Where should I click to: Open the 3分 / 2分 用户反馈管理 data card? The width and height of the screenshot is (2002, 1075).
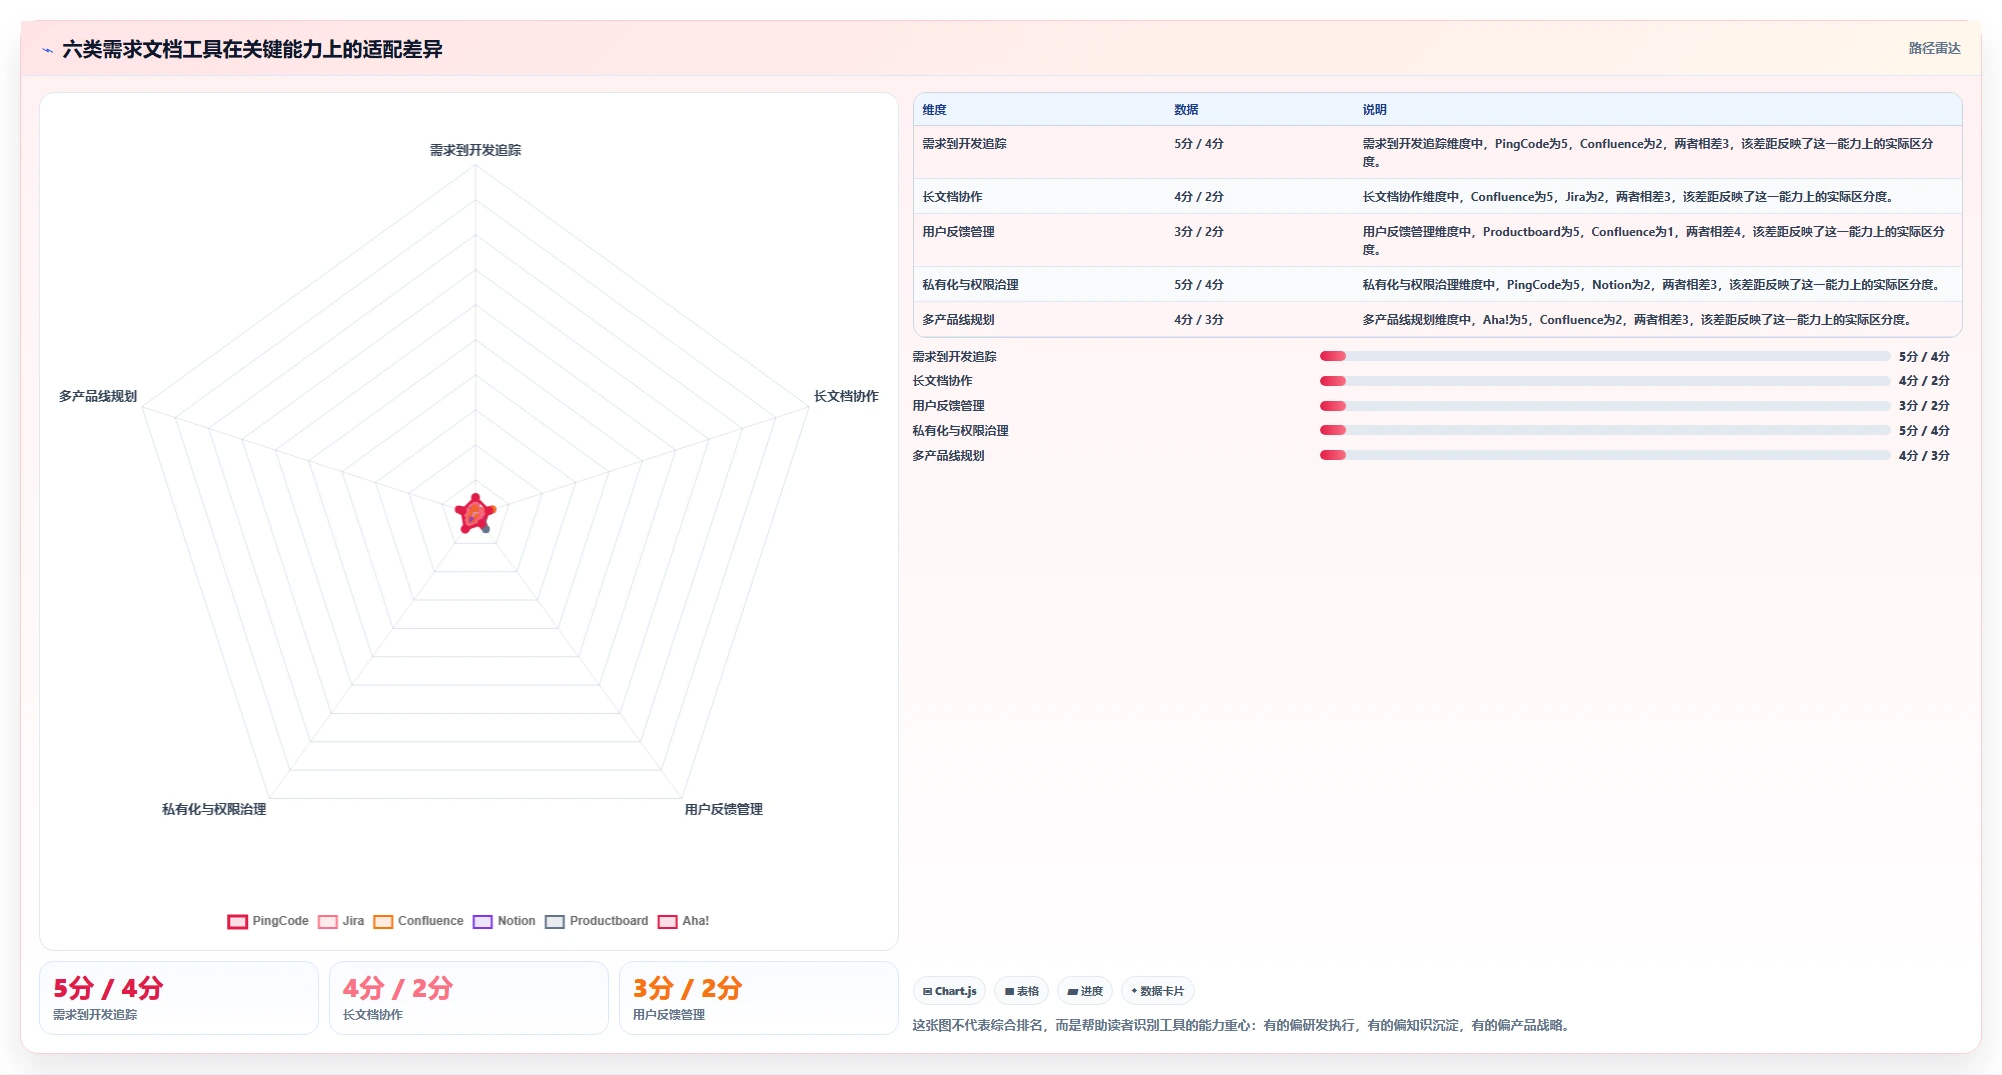pyautogui.click(x=759, y=998)
